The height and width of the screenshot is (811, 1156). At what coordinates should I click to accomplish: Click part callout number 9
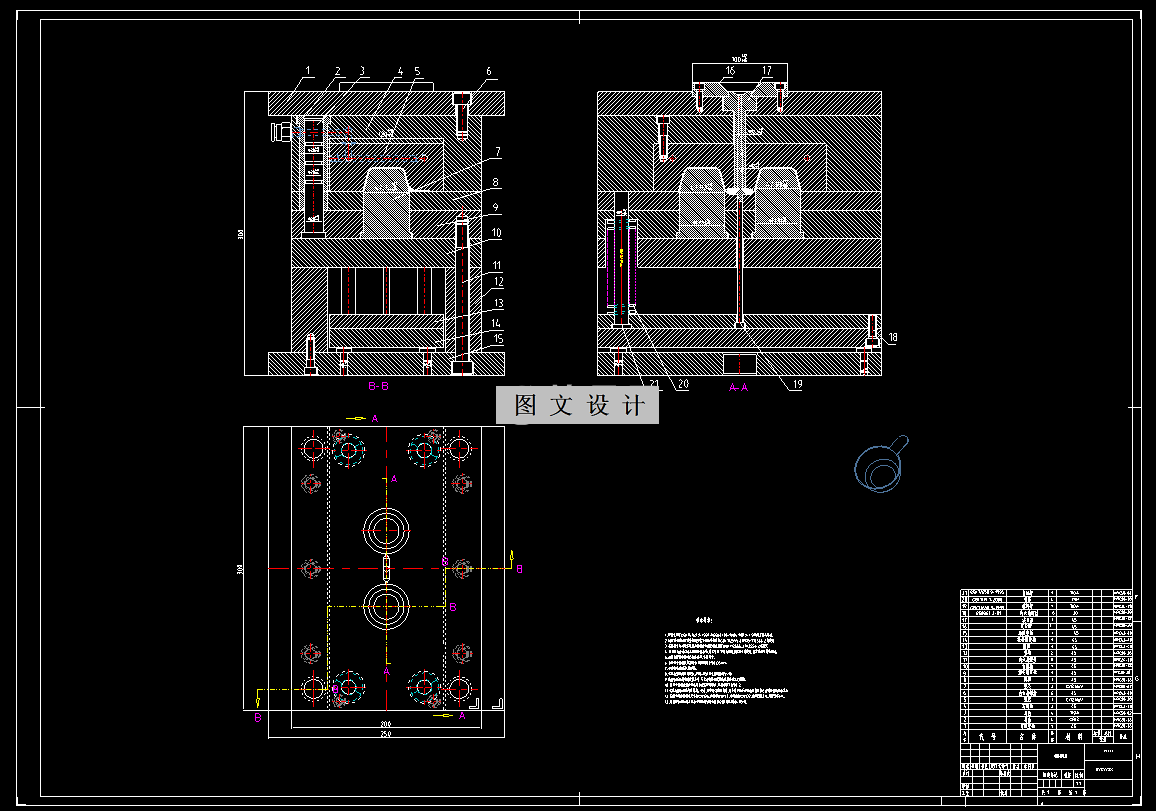(x=495, y=208)
